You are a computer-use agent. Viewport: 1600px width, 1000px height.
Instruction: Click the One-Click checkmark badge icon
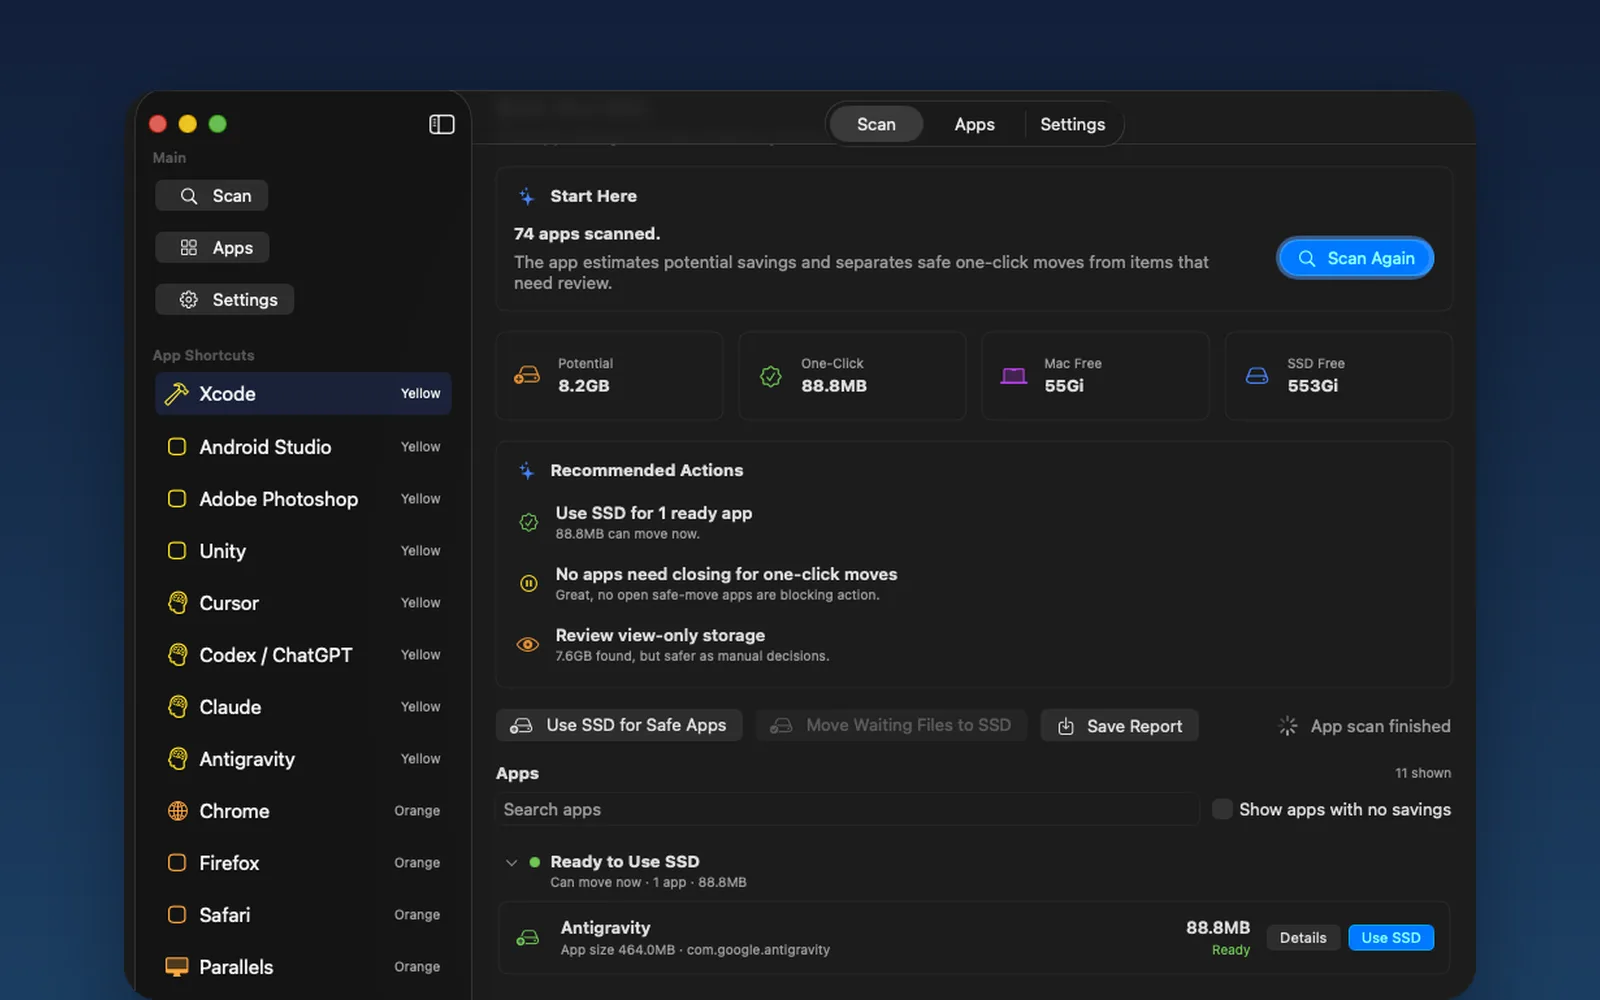coord(771,376)
